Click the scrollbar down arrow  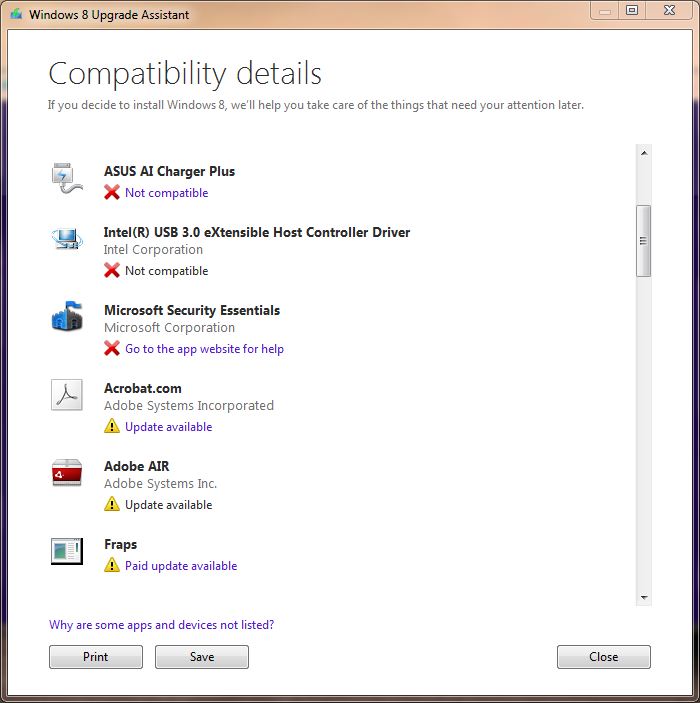coord(644,597)
